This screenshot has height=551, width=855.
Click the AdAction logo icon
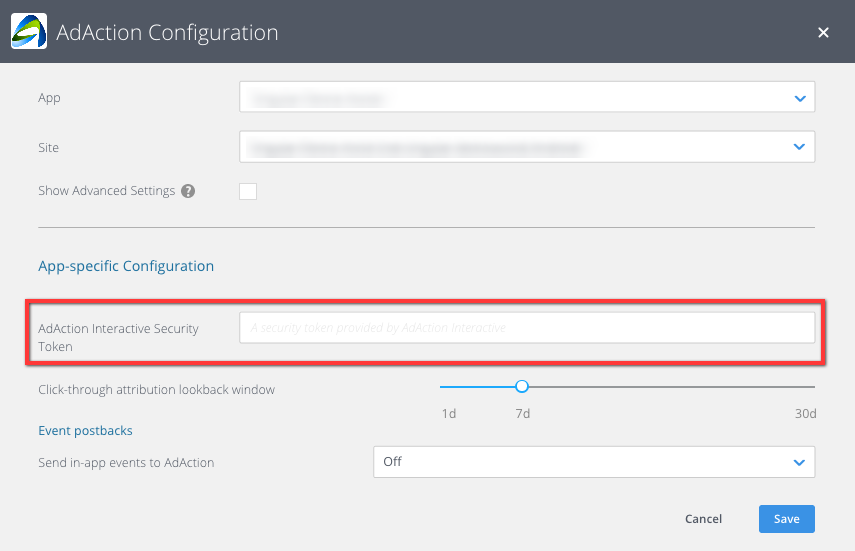click(x=29, y=32)
